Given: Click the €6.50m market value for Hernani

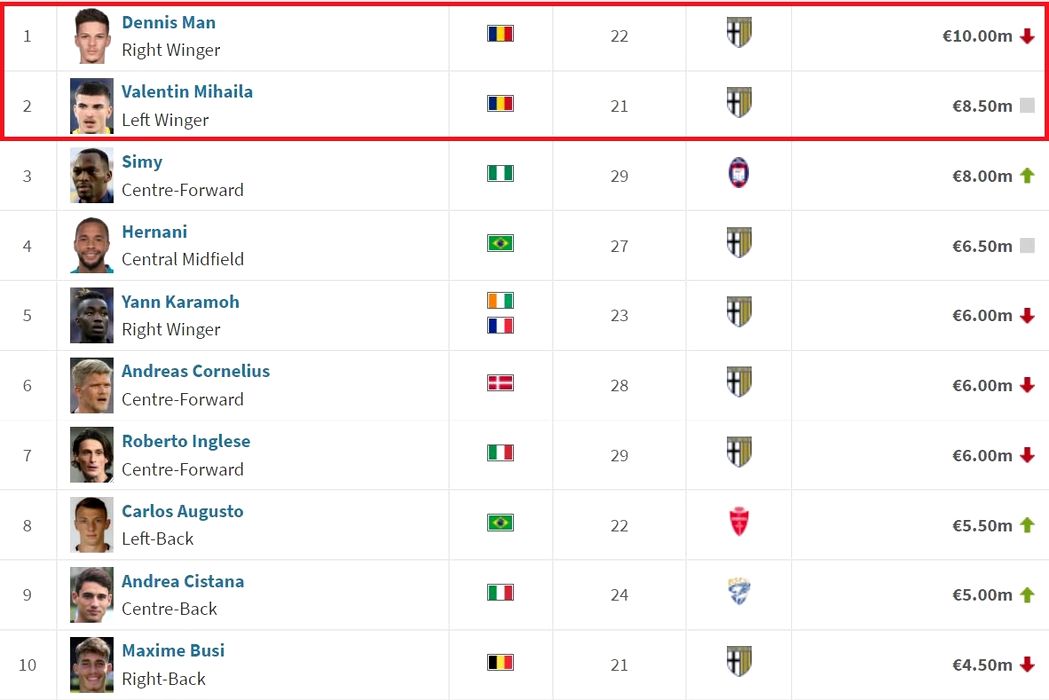Looking at the screenshot, I should [982, 246].
